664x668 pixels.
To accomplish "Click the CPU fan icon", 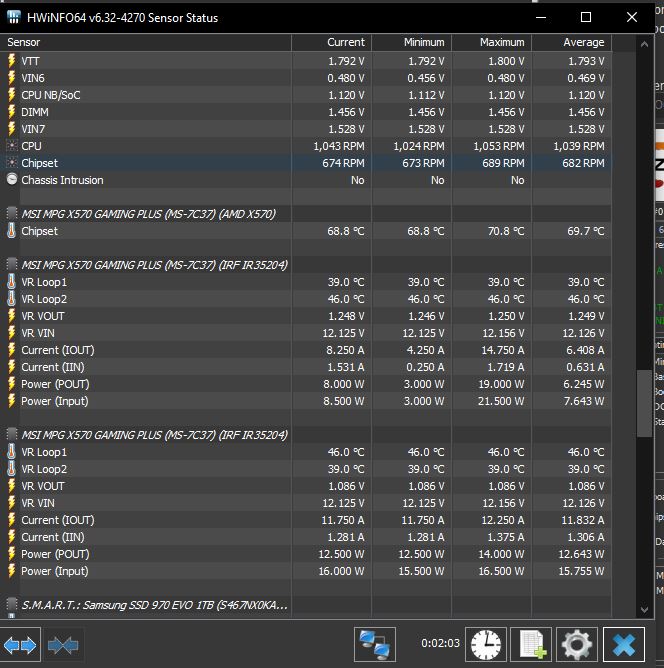I will (x=12, y=146).
